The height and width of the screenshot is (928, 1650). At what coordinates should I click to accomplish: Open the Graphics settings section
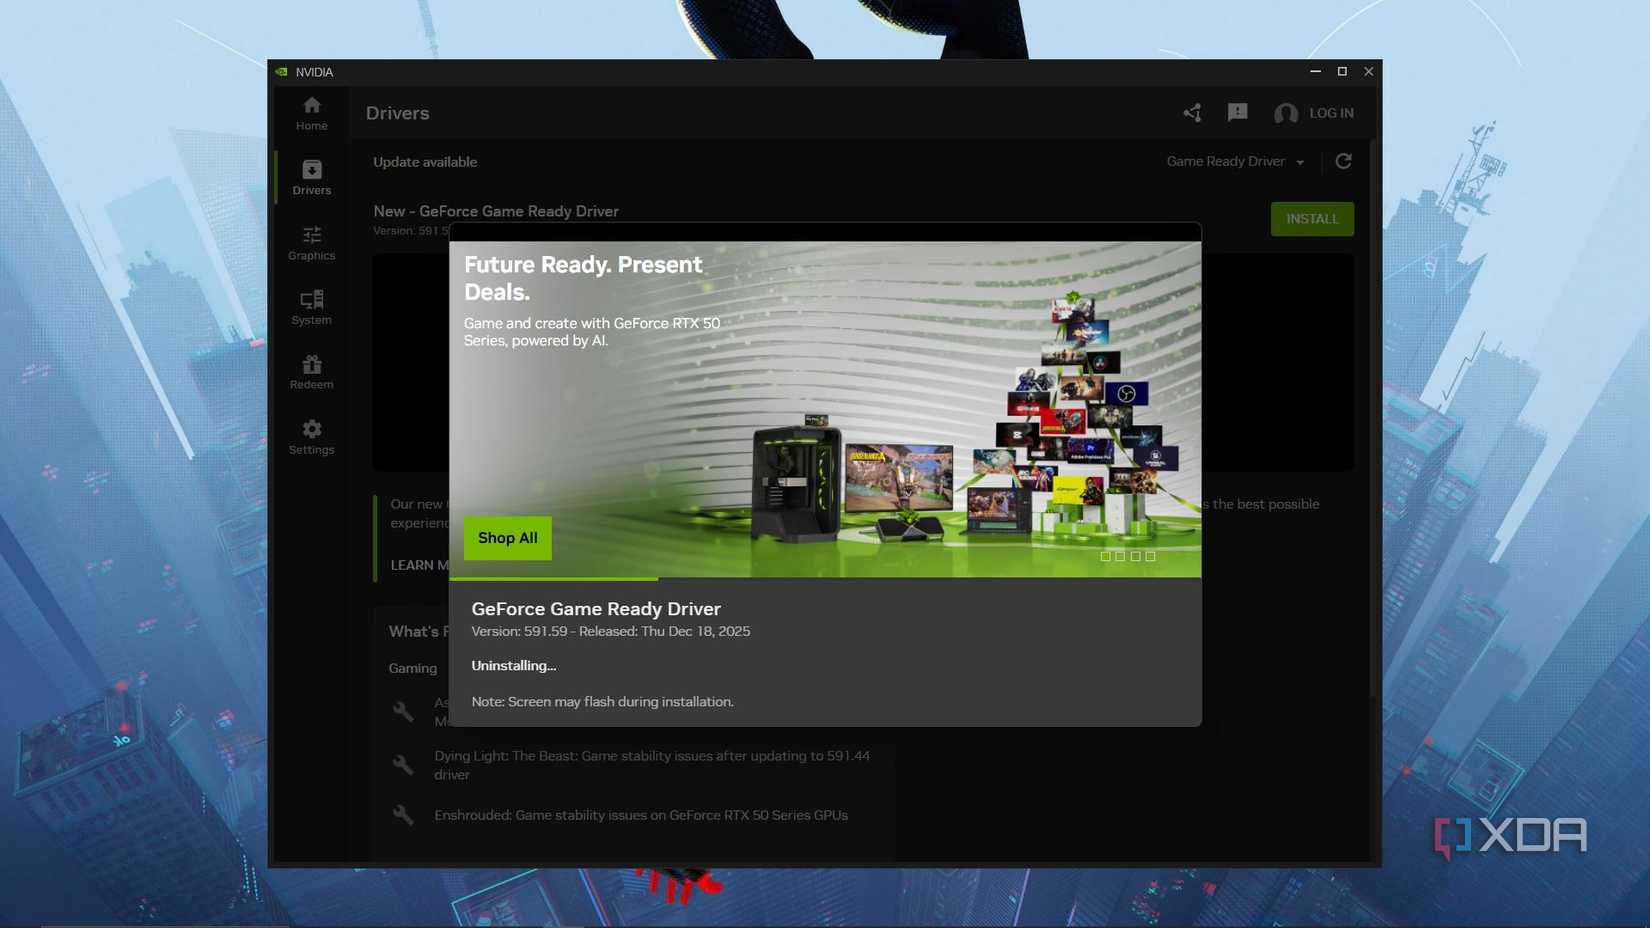tap(311, 243)
